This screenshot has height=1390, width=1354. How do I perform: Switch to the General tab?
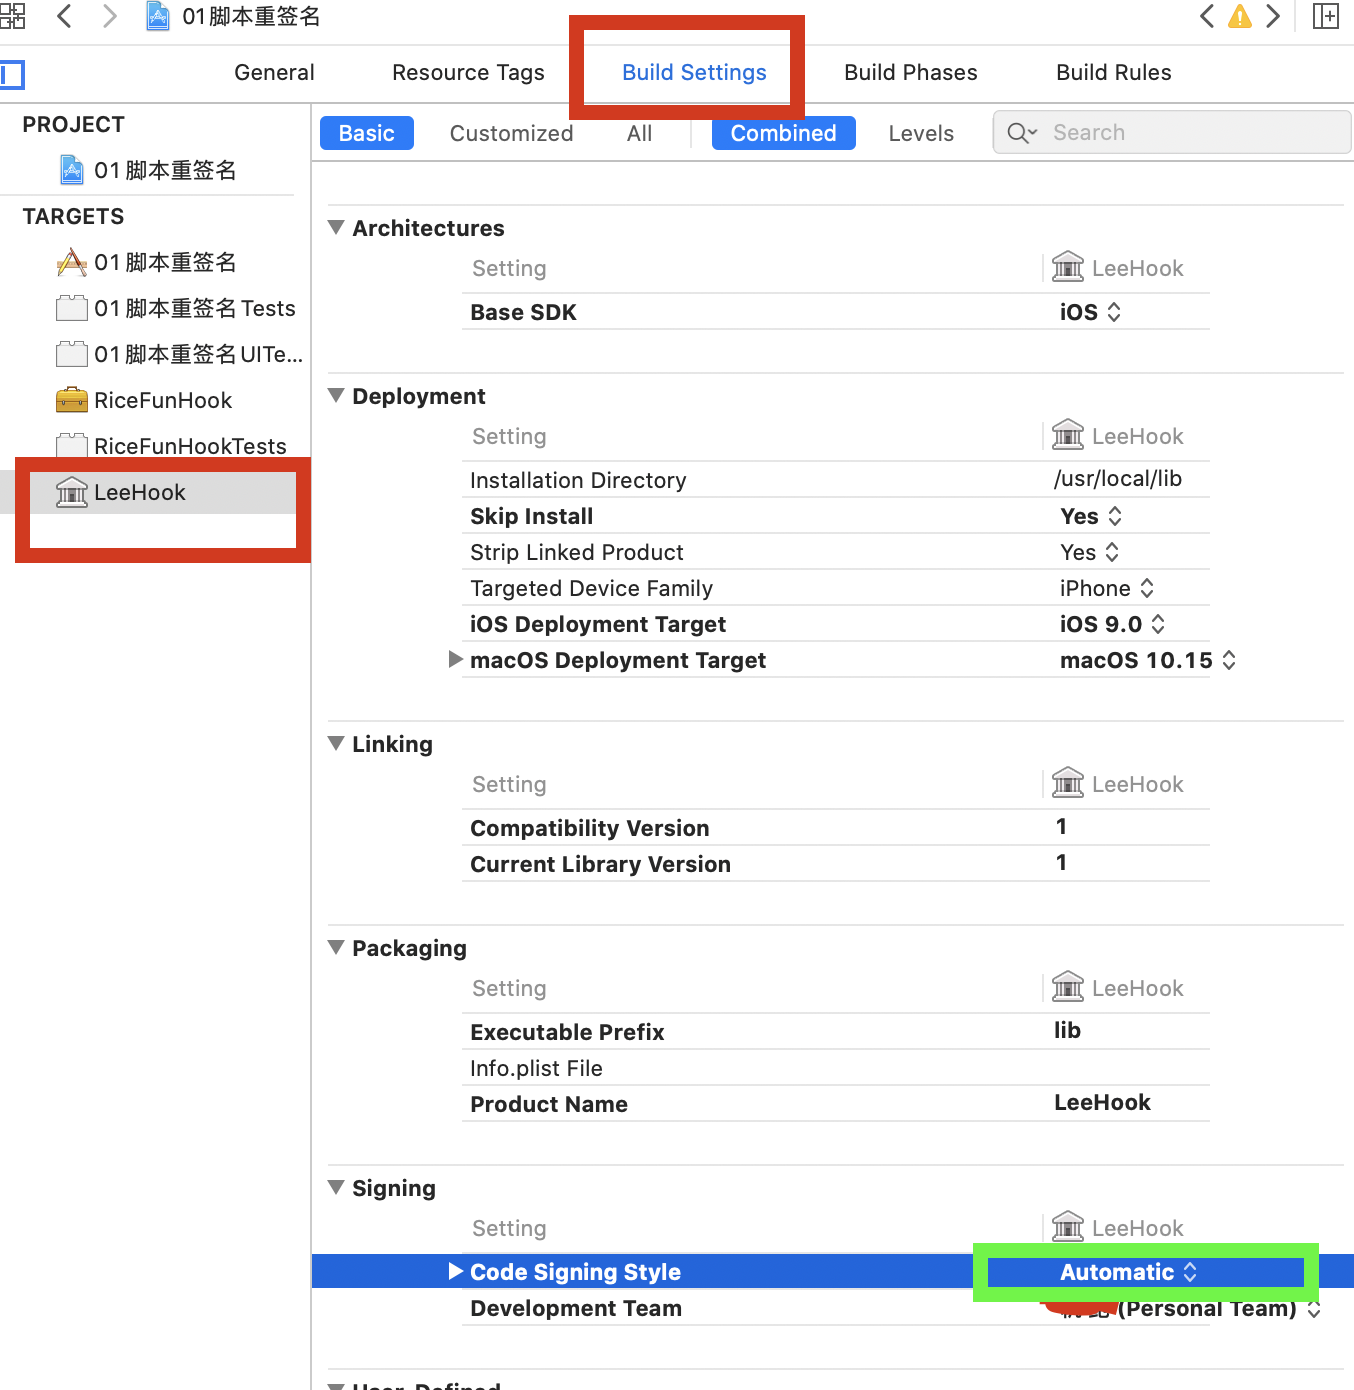(274, 72)
